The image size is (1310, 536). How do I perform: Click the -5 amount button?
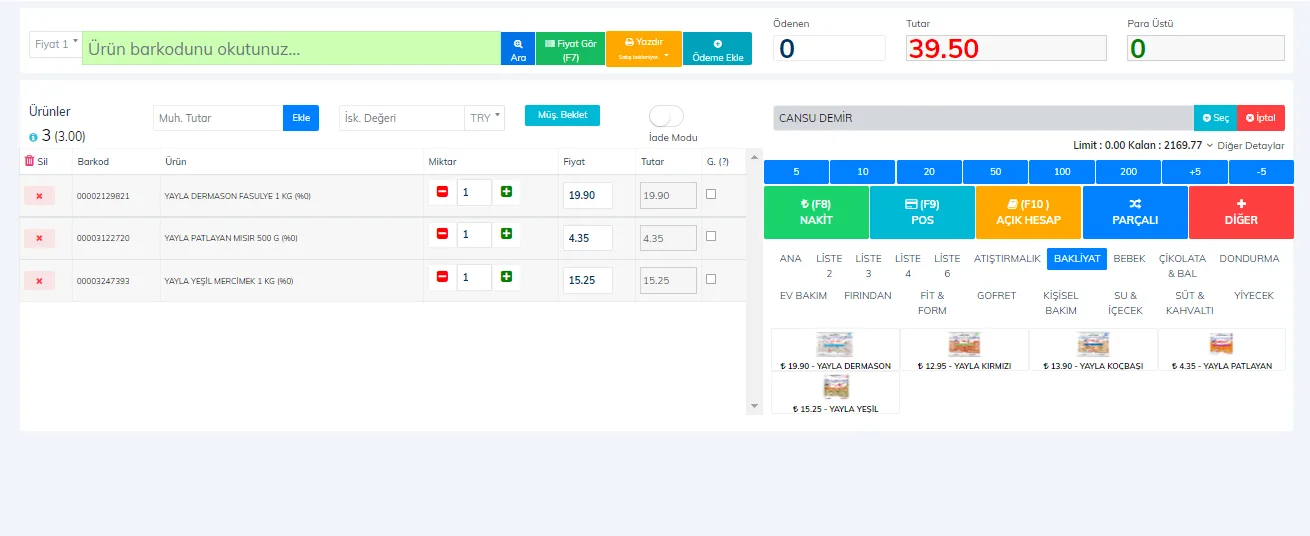1261,172
